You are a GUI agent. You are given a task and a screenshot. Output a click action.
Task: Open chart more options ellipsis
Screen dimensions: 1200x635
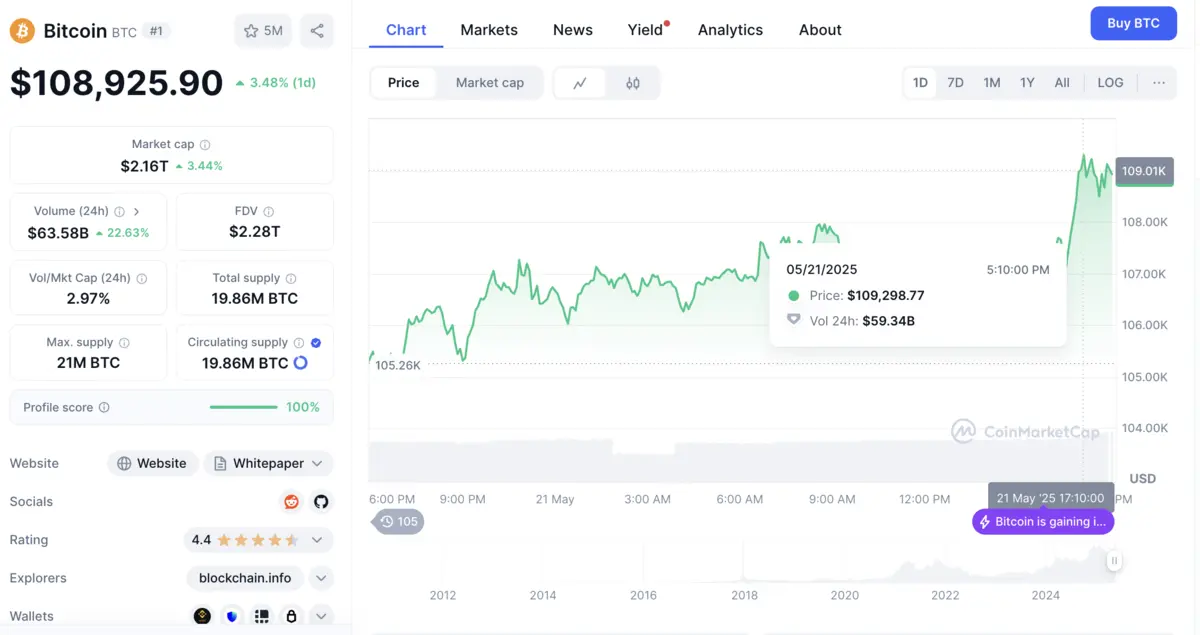(1159, 83)
